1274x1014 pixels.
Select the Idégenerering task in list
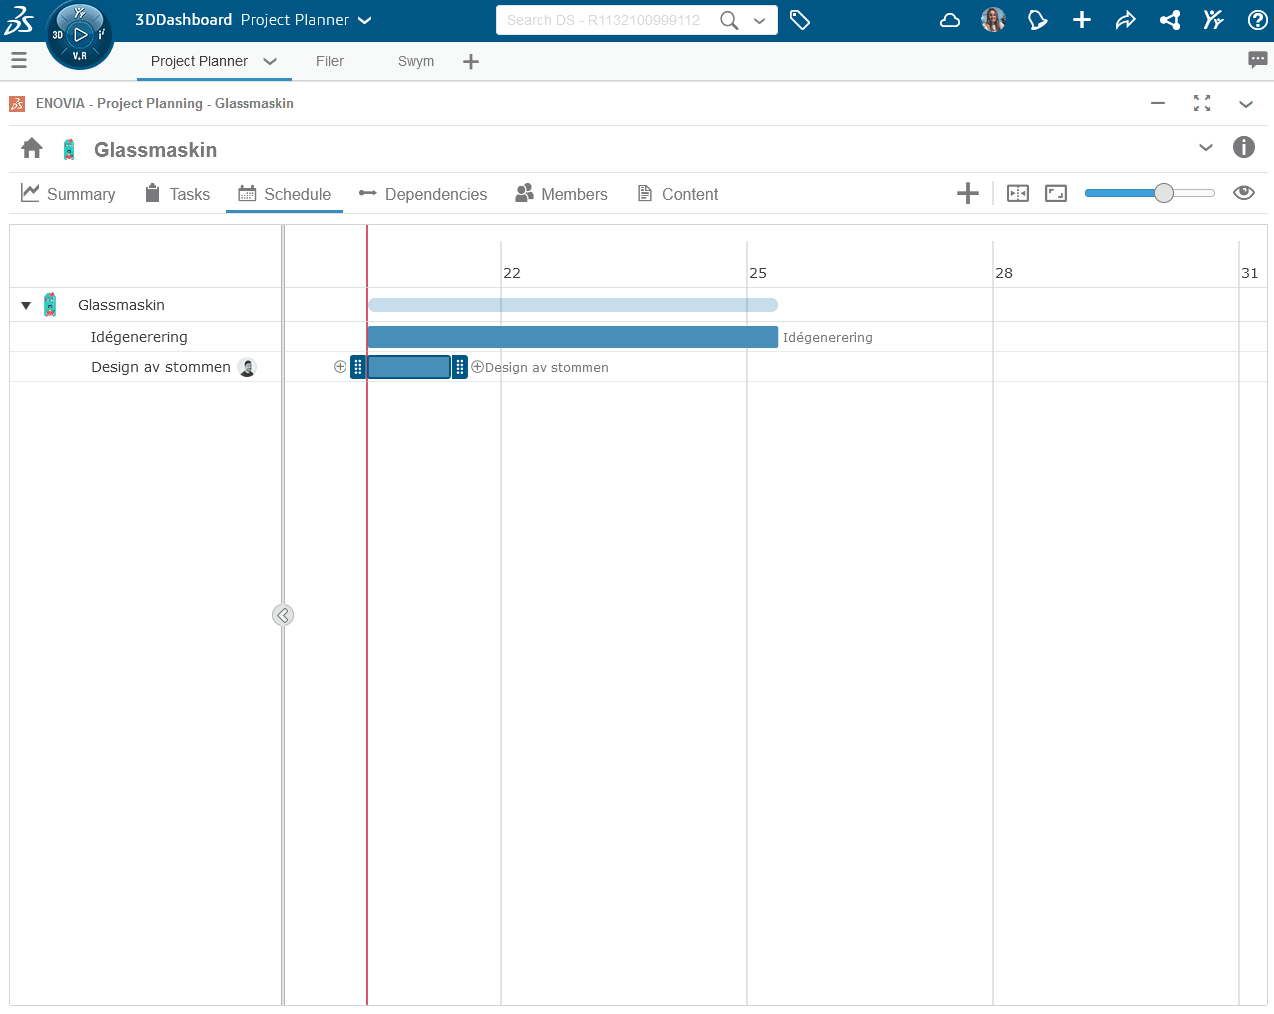(x=139, y=337)
